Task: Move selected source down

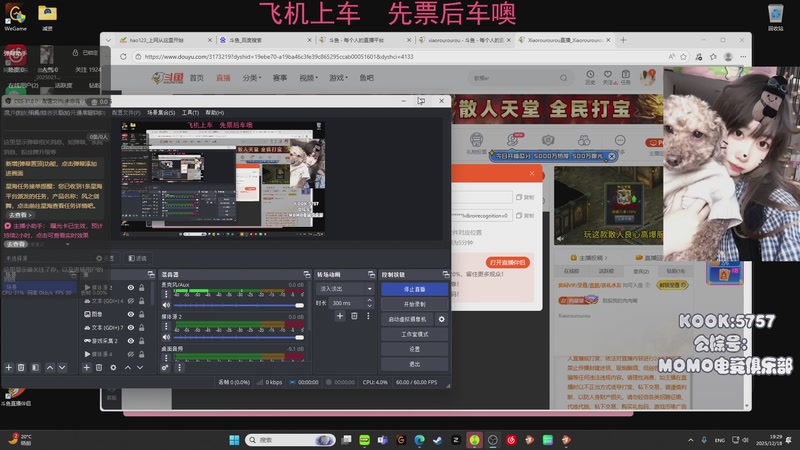Action: (140, 367)
